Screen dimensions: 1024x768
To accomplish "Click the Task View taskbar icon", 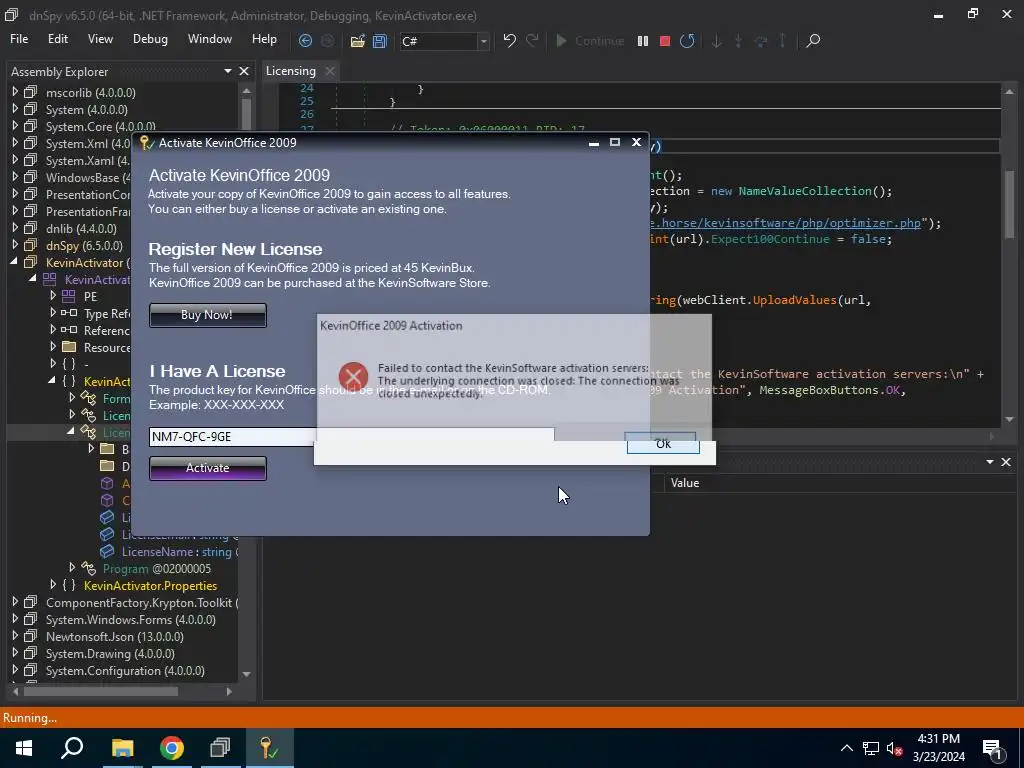I will [221, 748].
